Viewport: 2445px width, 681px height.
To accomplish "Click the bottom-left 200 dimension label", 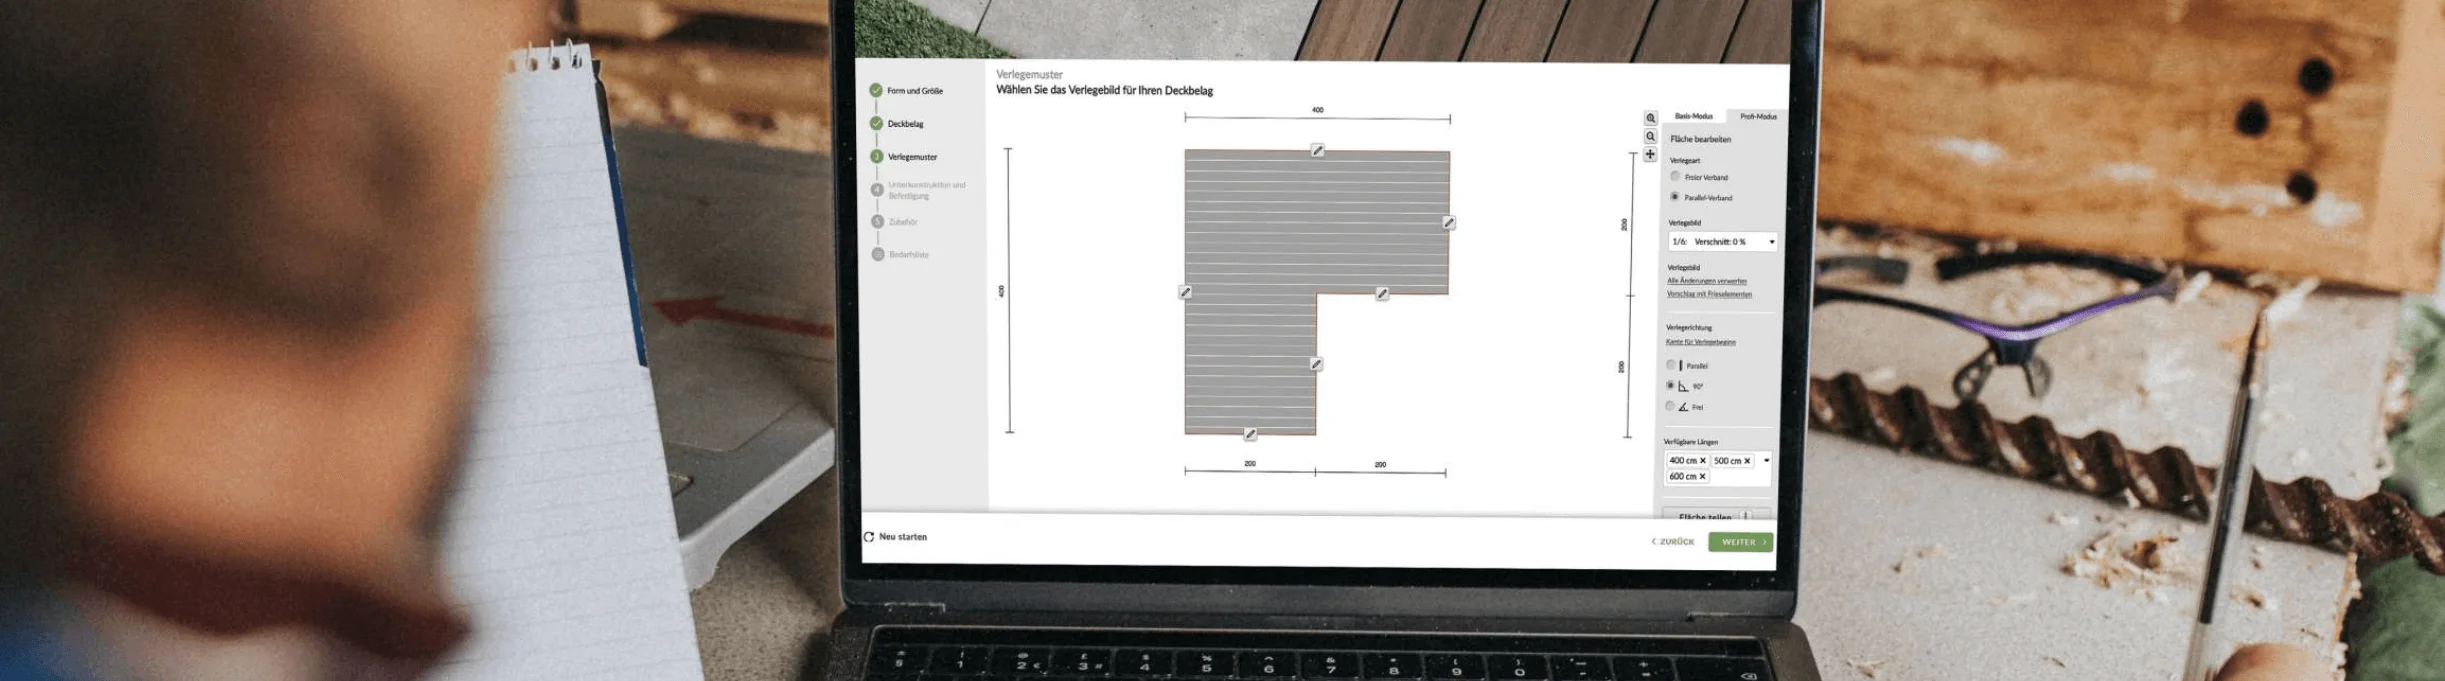I will pos(1250,464).
